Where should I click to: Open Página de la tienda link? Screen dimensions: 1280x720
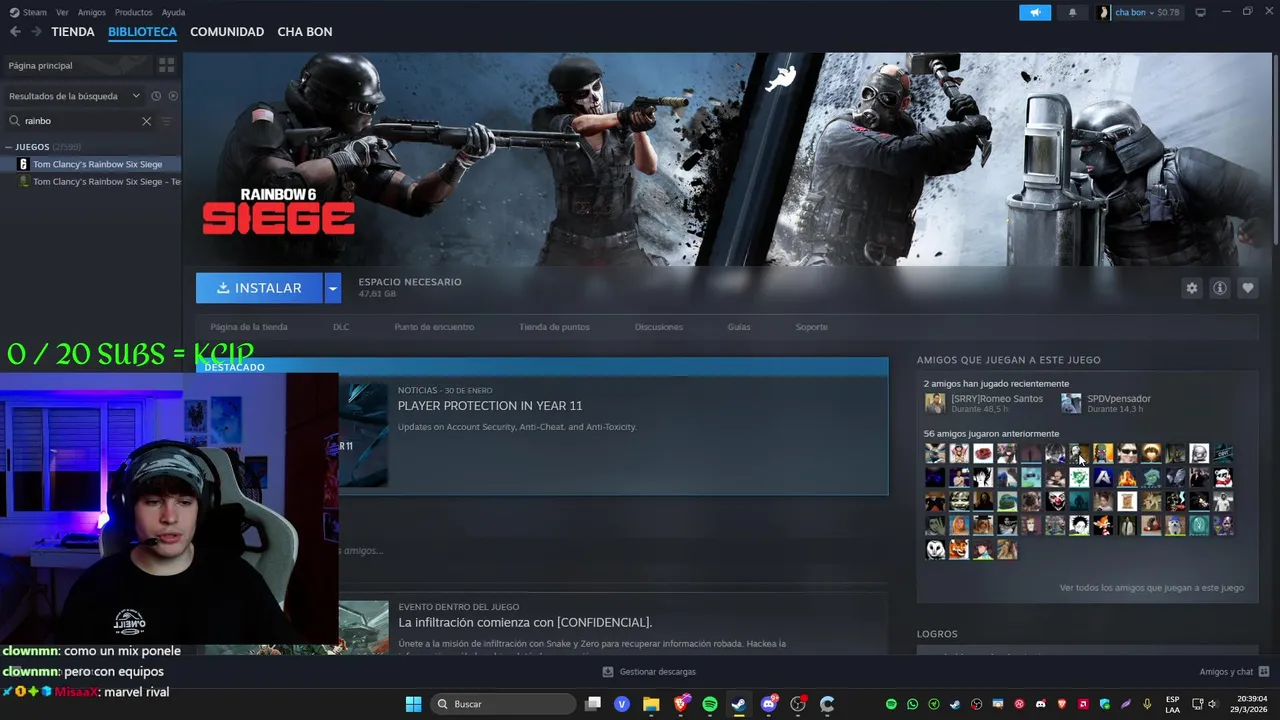[x=249, y=327]
